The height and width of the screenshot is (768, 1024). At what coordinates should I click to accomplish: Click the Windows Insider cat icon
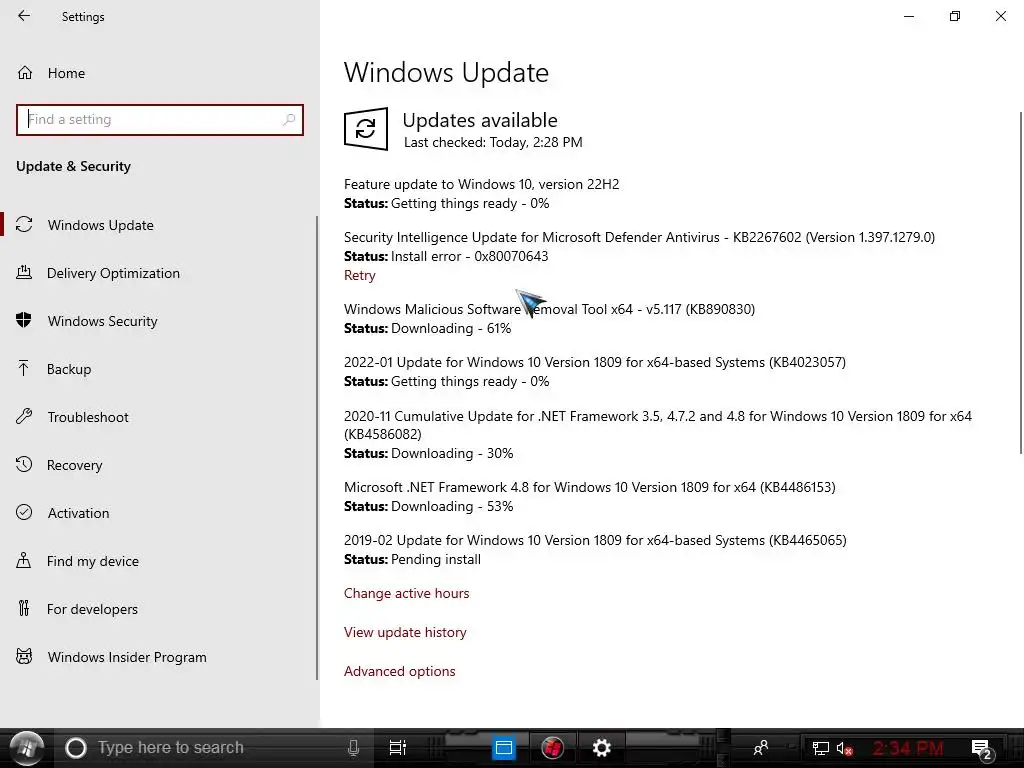click(x=24, y=656)
